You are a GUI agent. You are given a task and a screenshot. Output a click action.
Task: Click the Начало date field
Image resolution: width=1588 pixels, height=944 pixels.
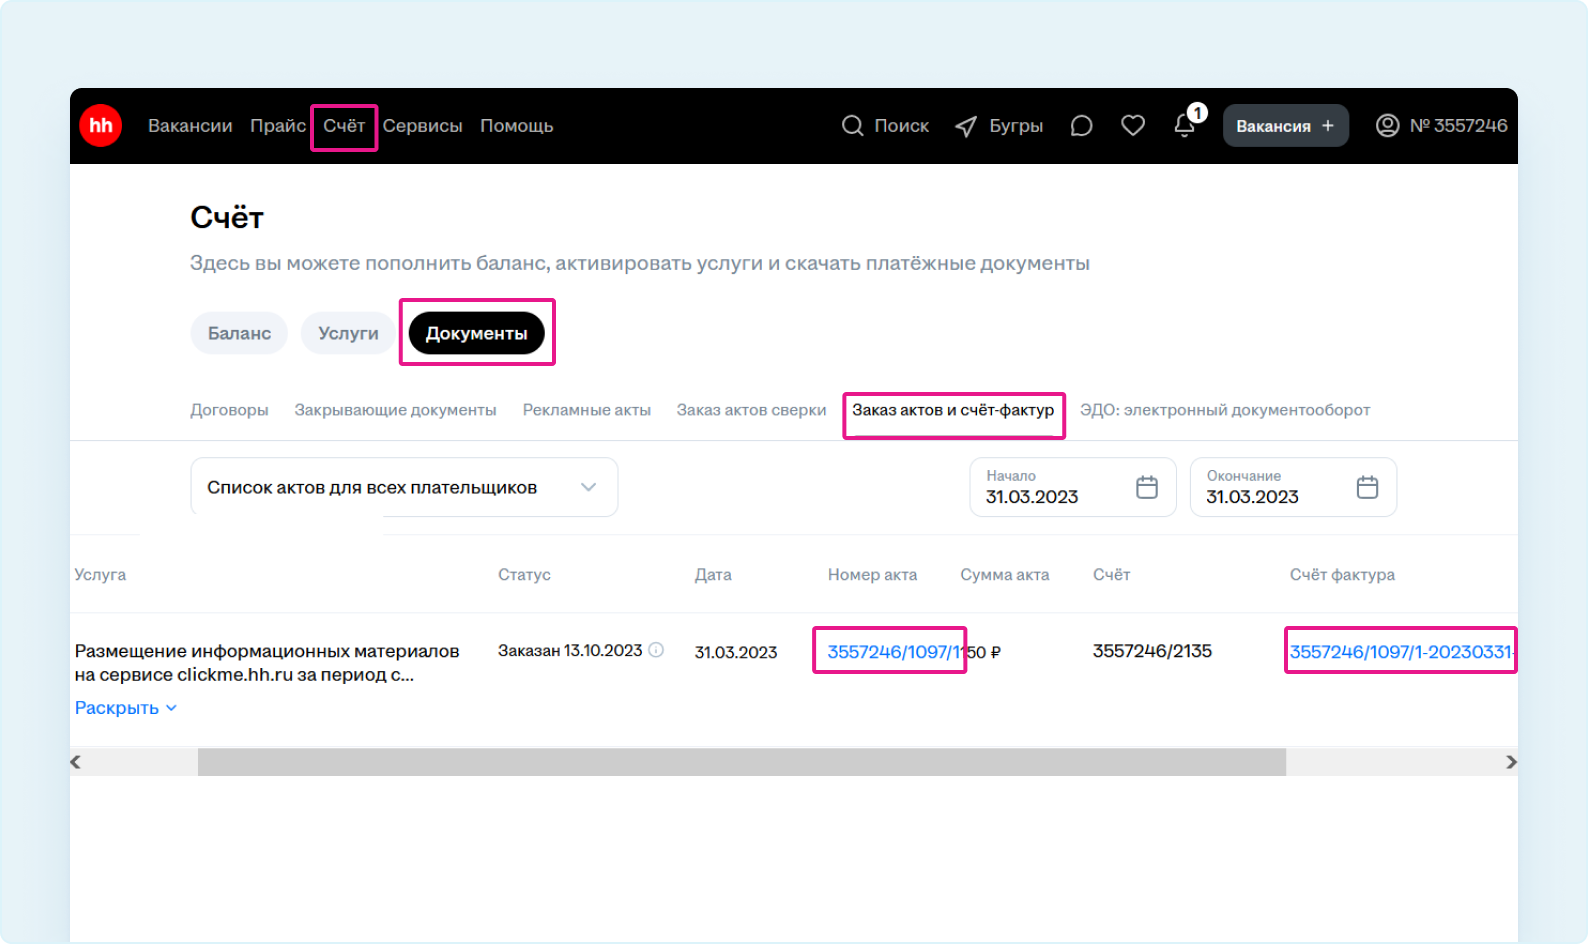[x=1072, y=487]
